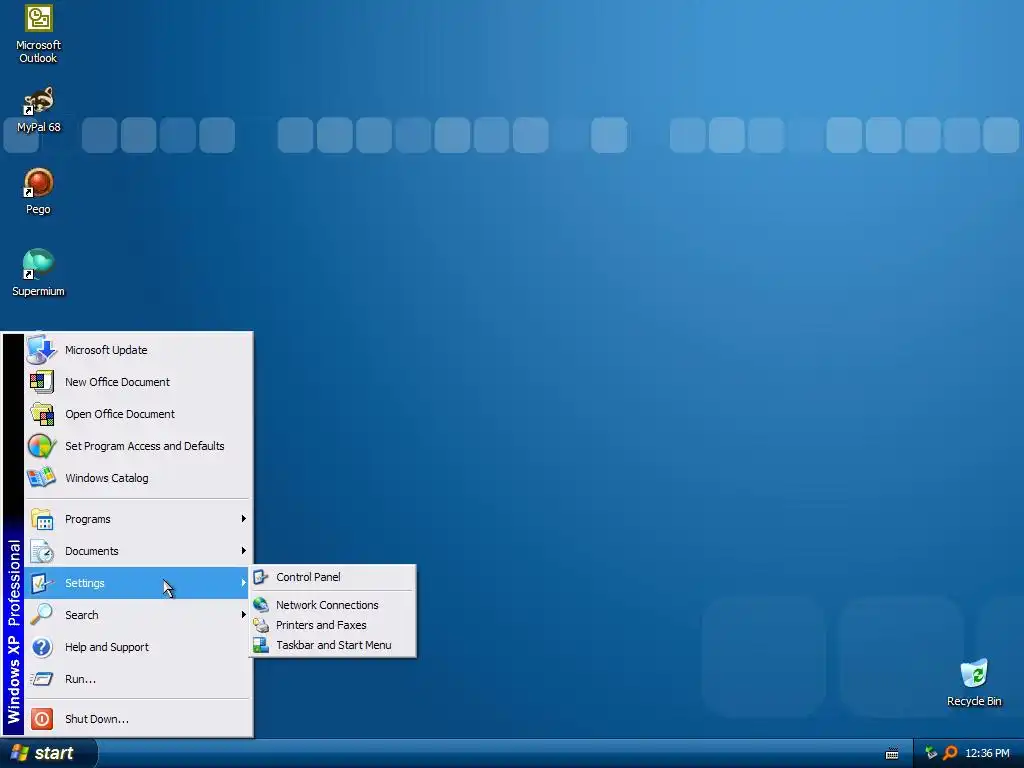Click the Set Program Access and Defaults icon
The height and width of the screenshot is (768, 1024).
(41, 446)
